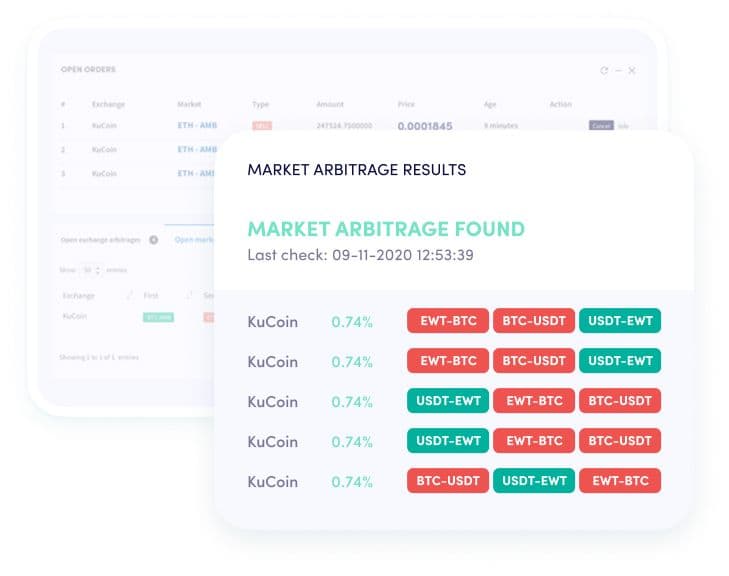Click KuCoin exchange name in the third result row
Image resolution: width=729 pixels, height=576 pixels.
tap(272, 402)
